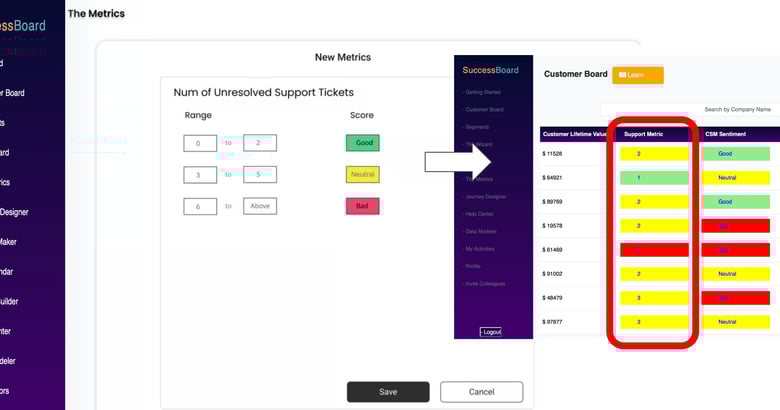Screen dimensions: 780x410
Task: Click Neutral range end field containing 5
Action: [260, 175]
